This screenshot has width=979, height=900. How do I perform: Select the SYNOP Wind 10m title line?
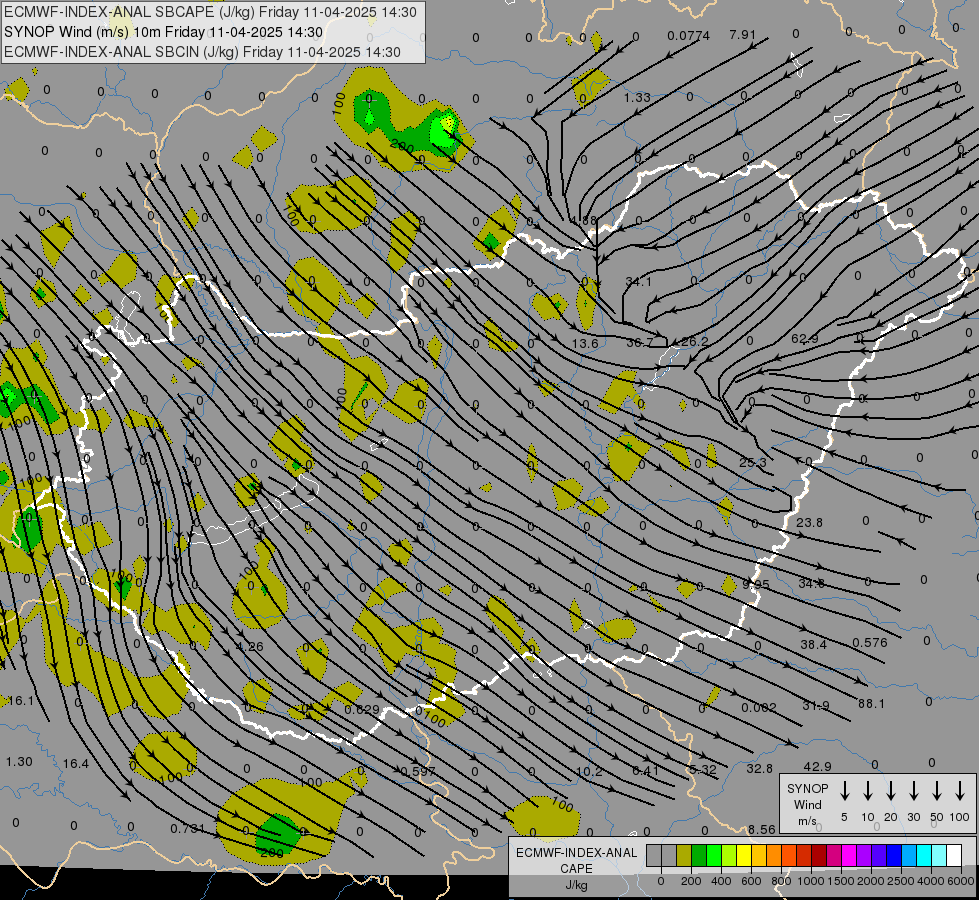[x=163, y=32]
